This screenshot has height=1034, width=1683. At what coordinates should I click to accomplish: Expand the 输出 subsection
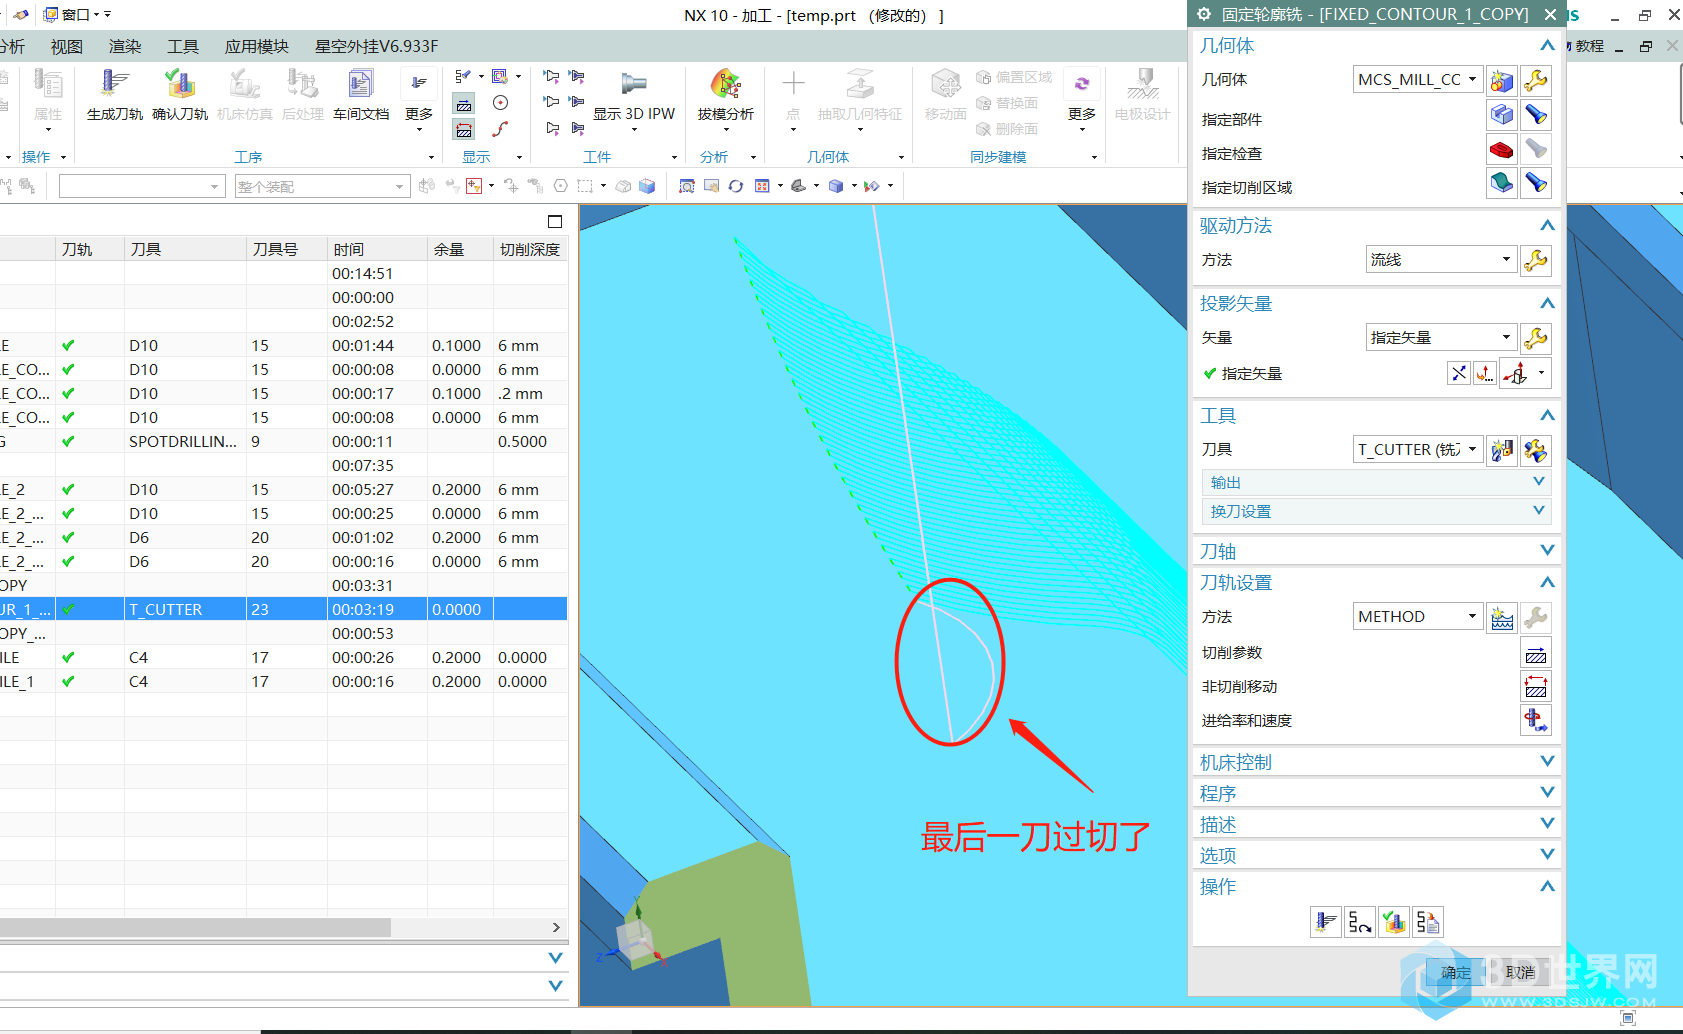point(1377,482)
